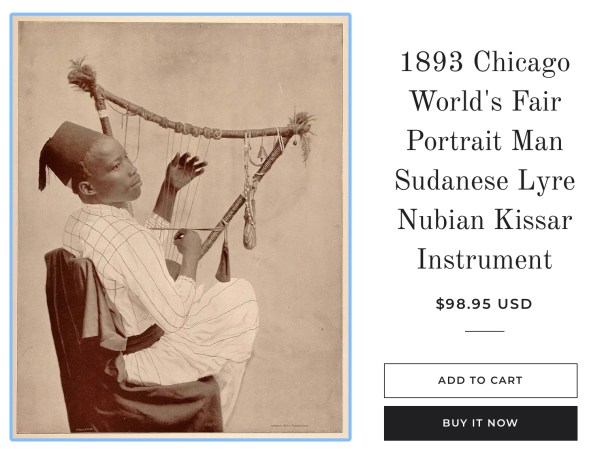
Task: Open the lyre player product photo
Action: point(181,227)
